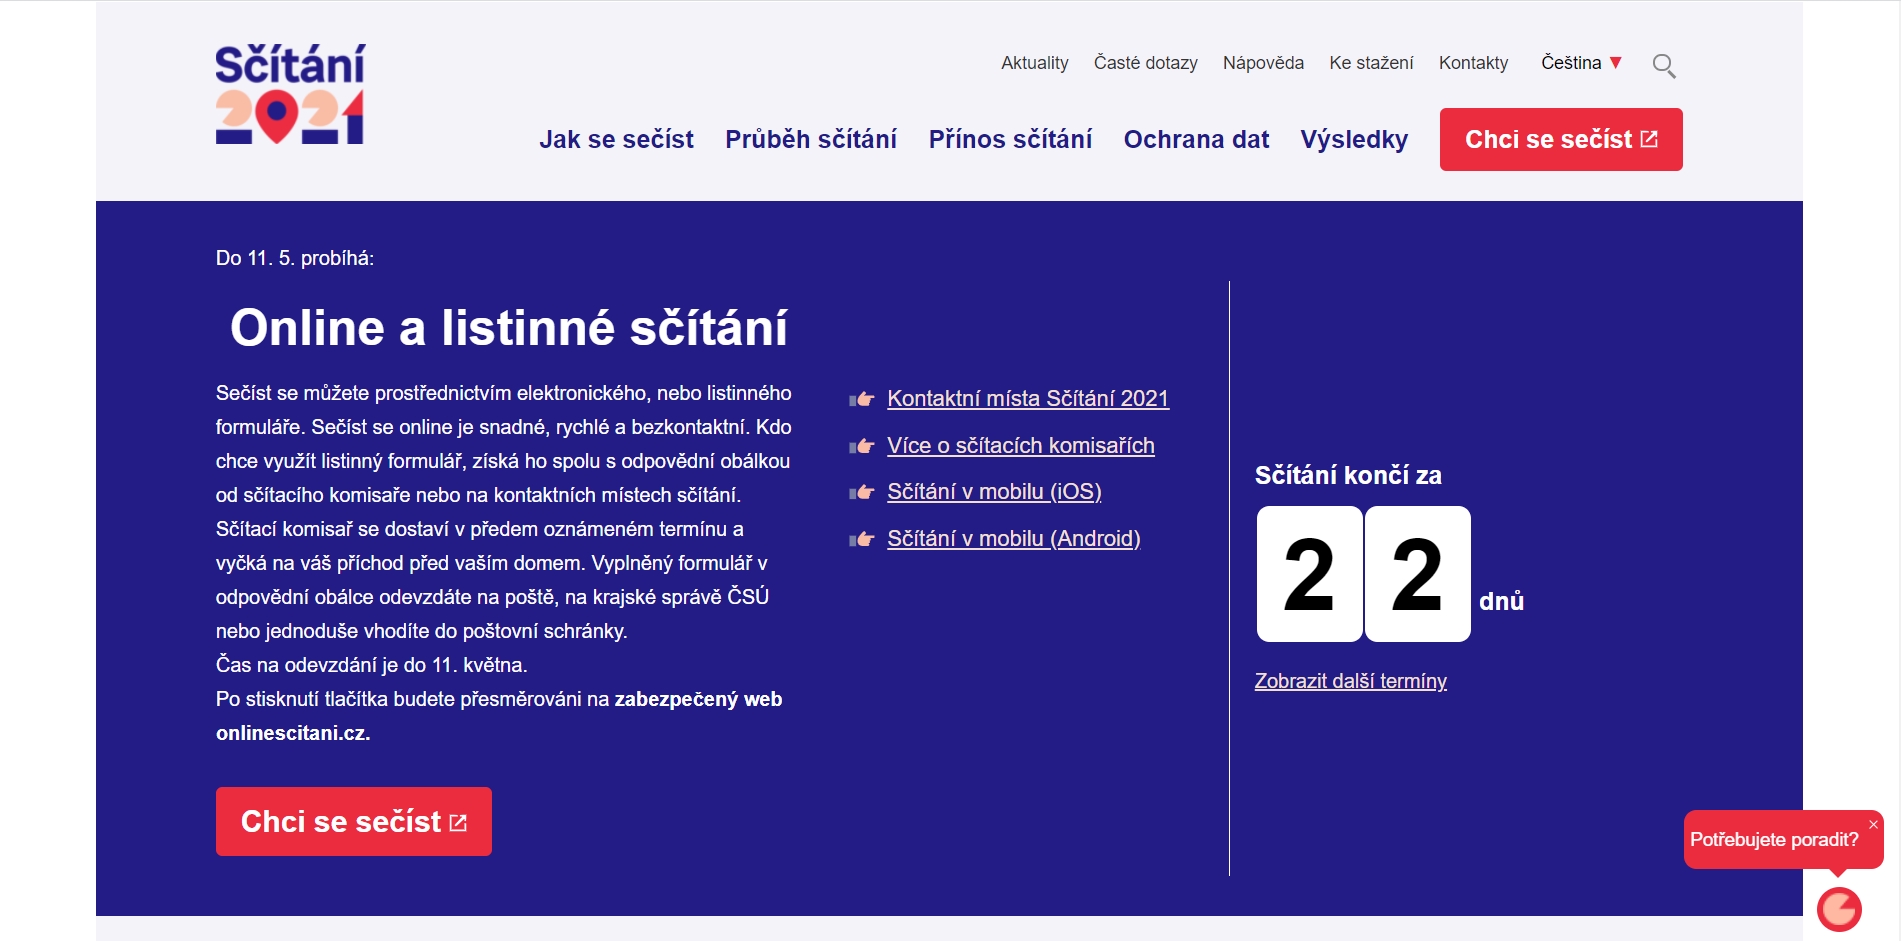Click the pointing hand icon beside Více o sčítacích komisařích
The image size is (1901, 941).
pyautogui.click(x=861, y=446)
